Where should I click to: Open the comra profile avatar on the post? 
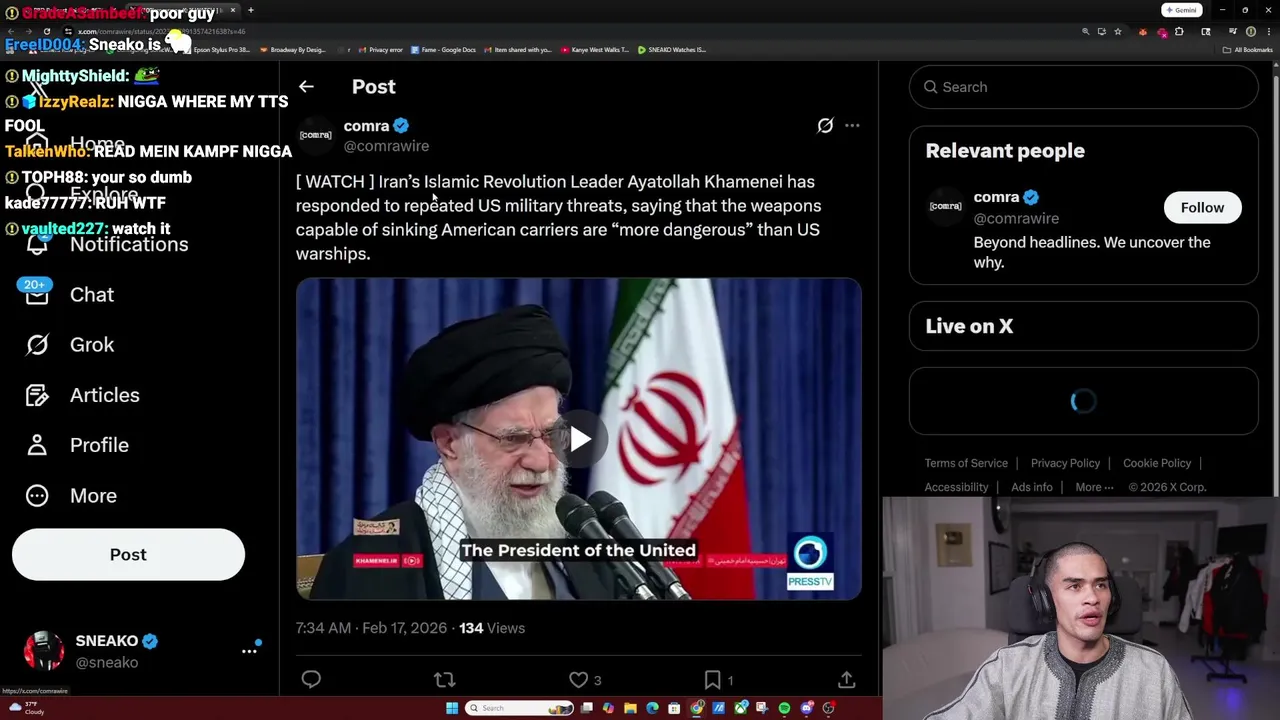pos(315,135)
